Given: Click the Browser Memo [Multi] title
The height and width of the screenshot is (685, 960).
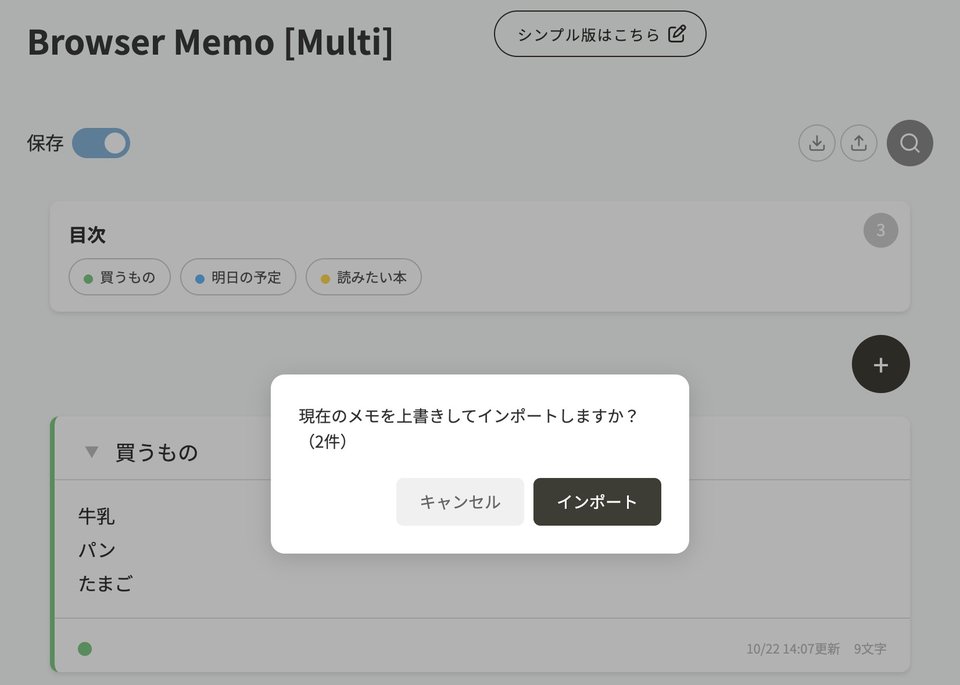Looking at the screenshot, I should pyautogui.click(x=210, y=42).
